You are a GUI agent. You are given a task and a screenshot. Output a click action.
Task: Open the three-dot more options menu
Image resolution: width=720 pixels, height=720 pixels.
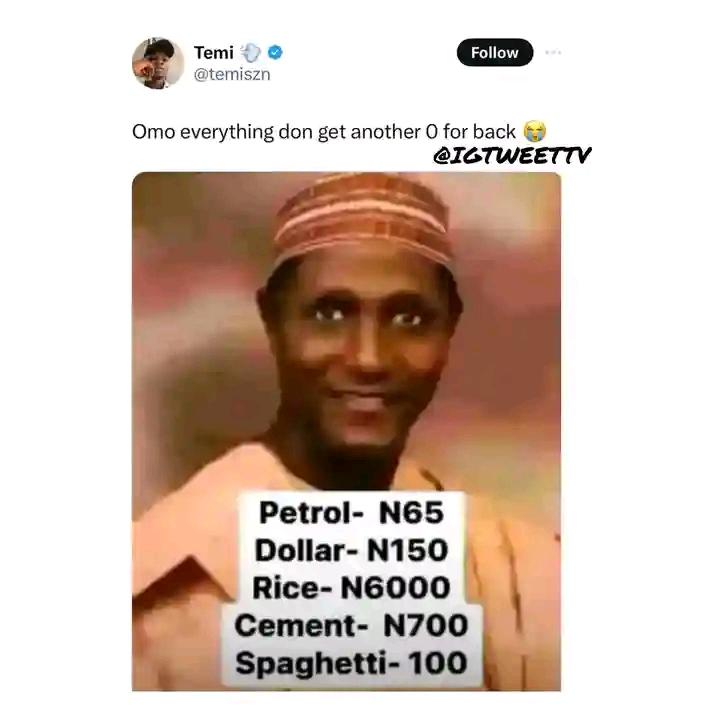(553, 53)
